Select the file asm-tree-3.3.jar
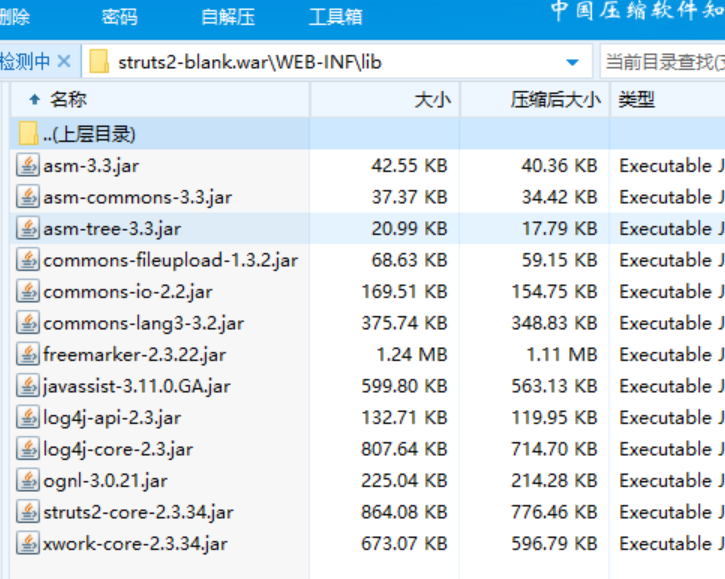725x579 pixels. 112,229
